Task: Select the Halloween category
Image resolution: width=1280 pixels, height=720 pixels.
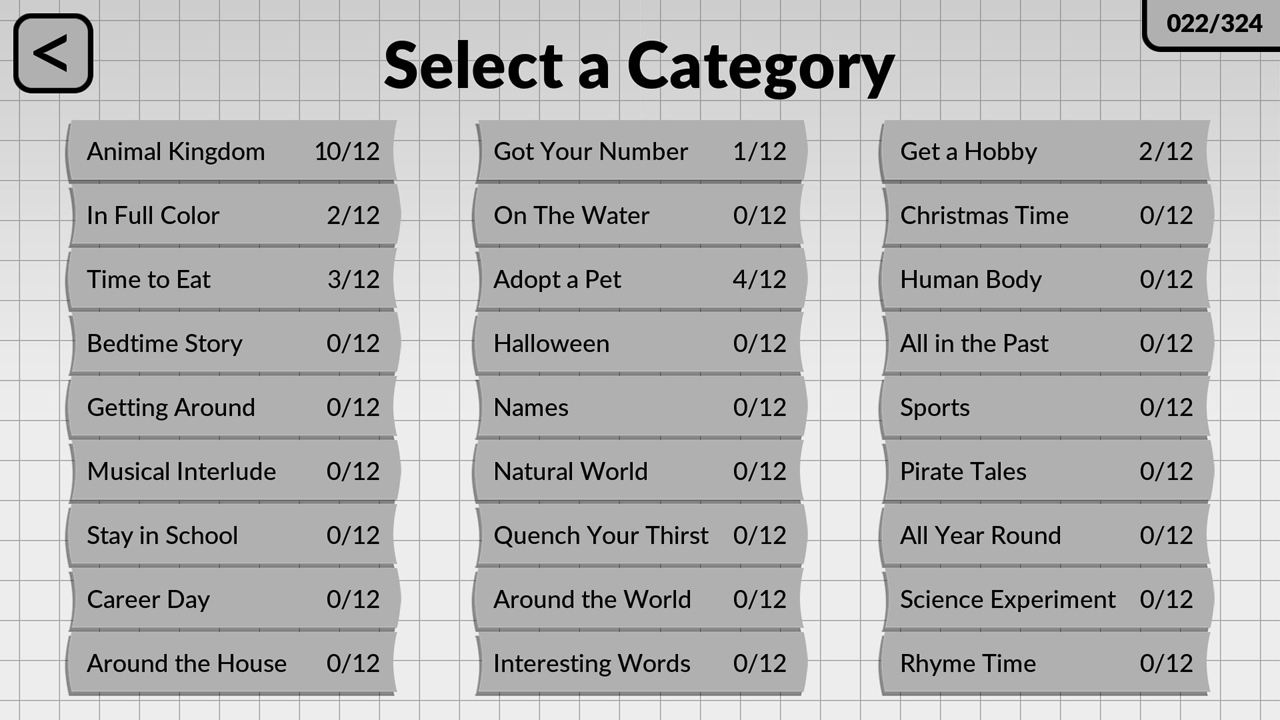Action: tap(639, 344)
